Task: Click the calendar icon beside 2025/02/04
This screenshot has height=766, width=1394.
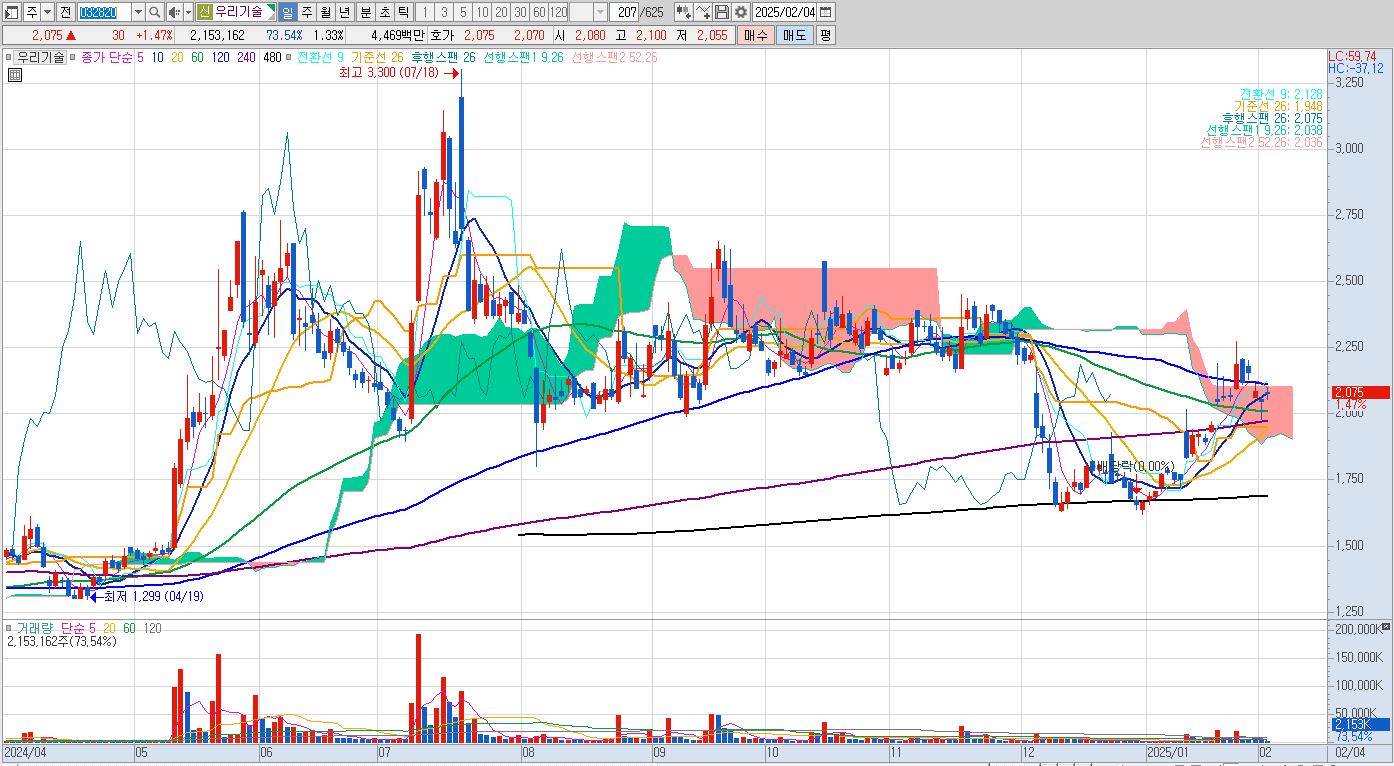Action: pos(825,12)
